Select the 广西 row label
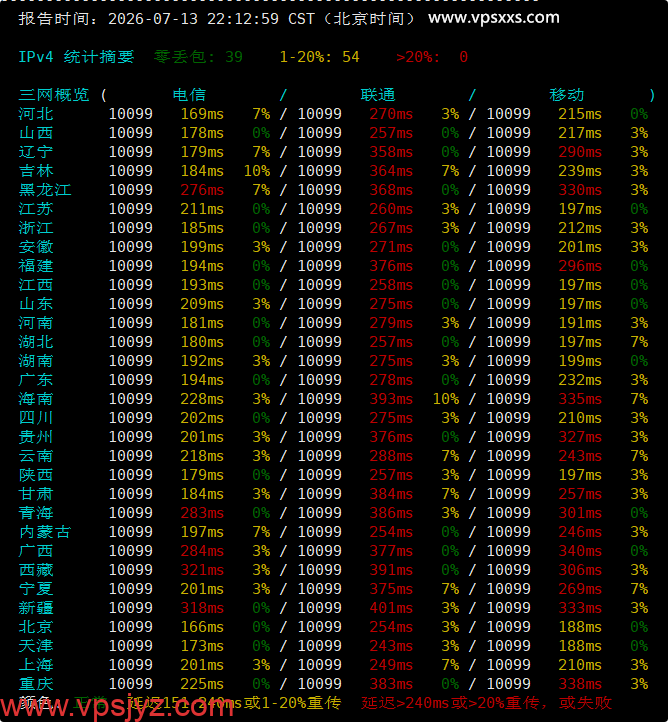The height and width of the screenshot is (722, 668). coord(36,551)
